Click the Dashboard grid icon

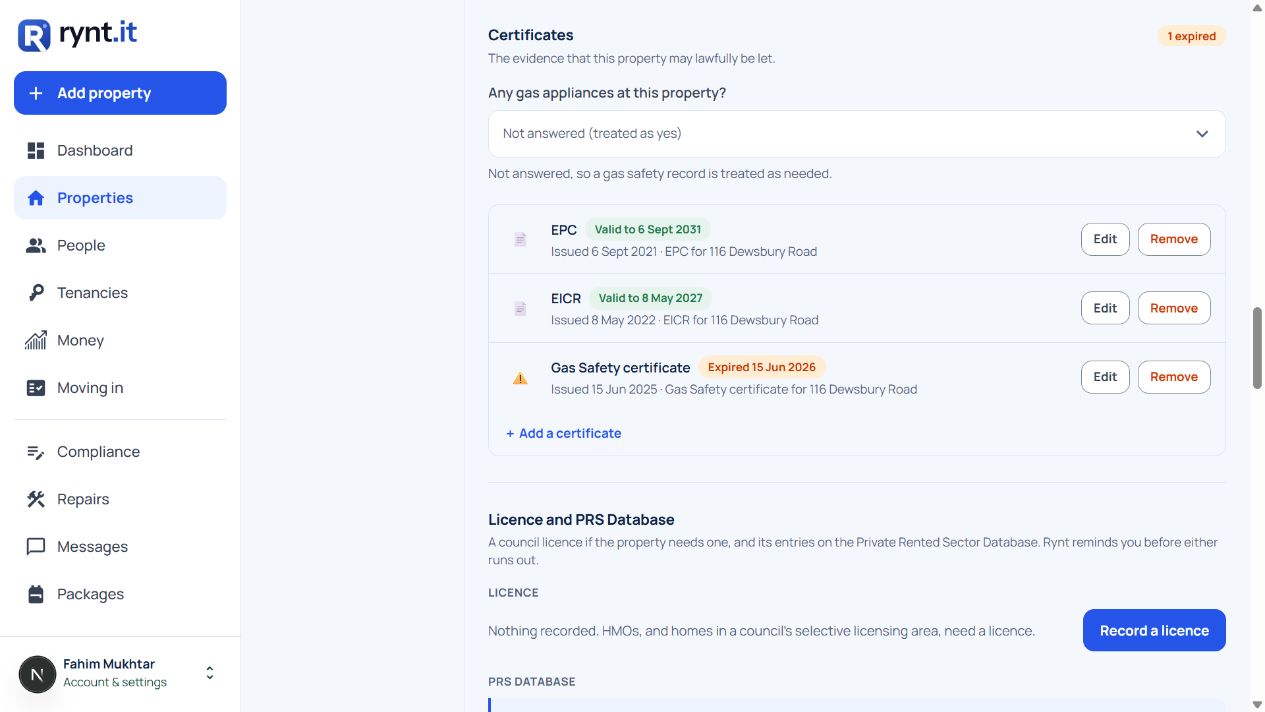36,151
